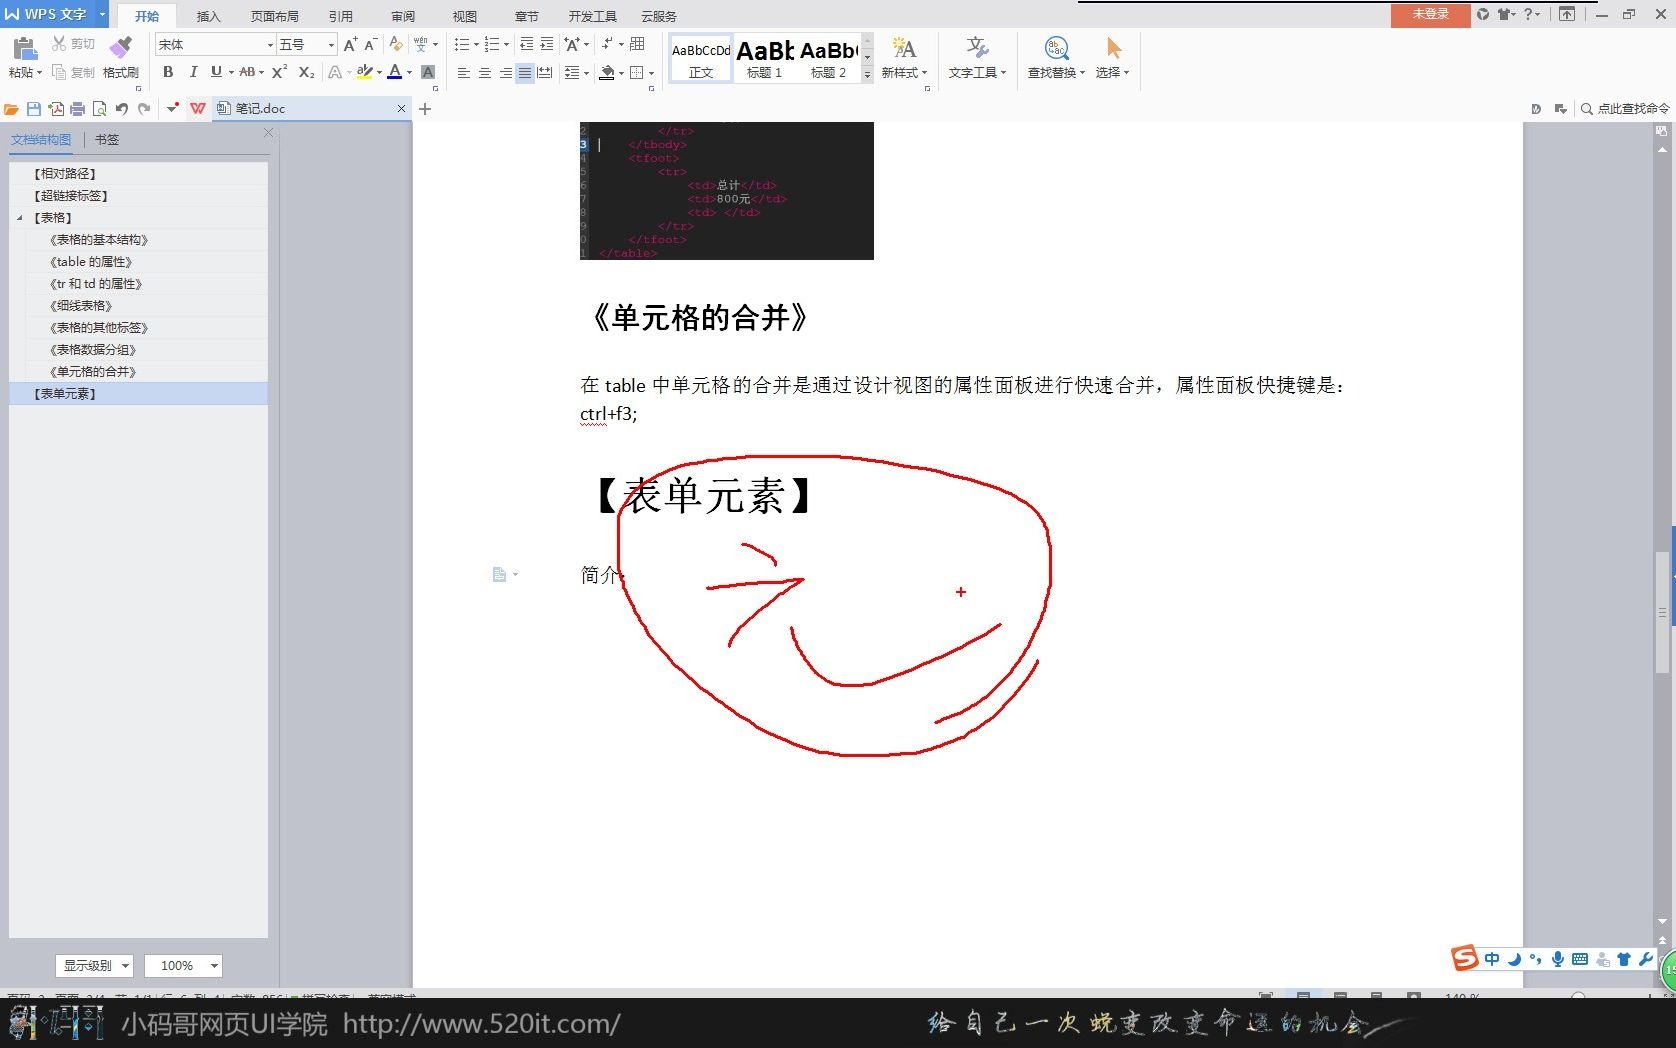
Task: Click the export to PDF icon
Action: pos(56,108)
